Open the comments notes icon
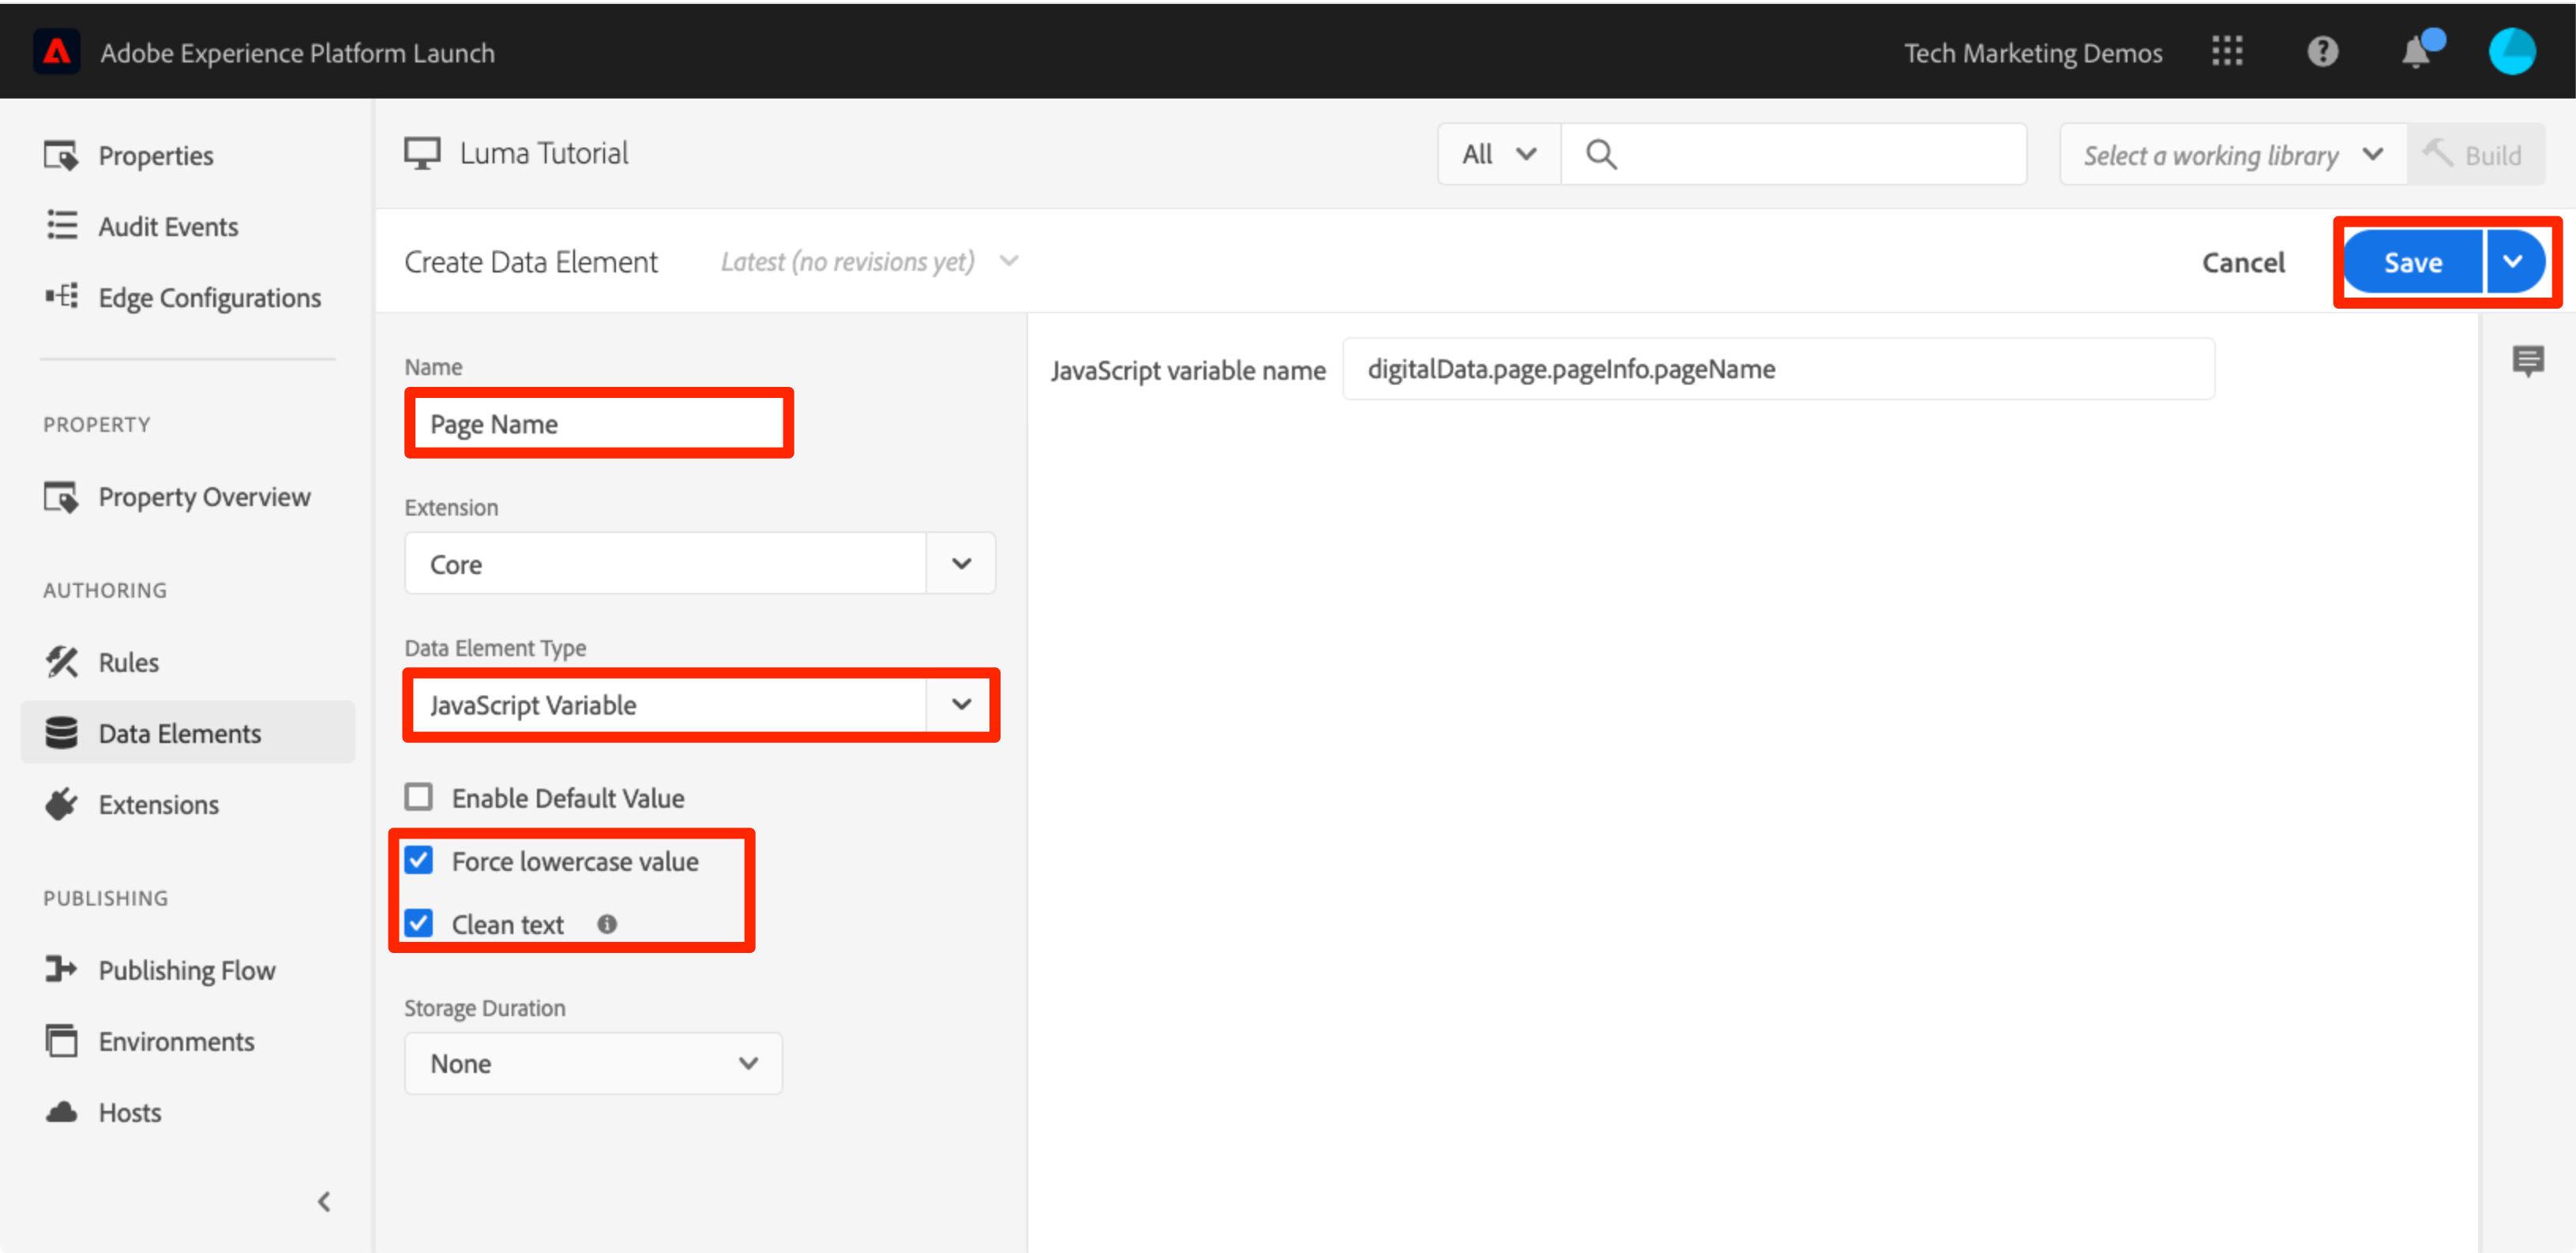 (x=2528, y=360)
